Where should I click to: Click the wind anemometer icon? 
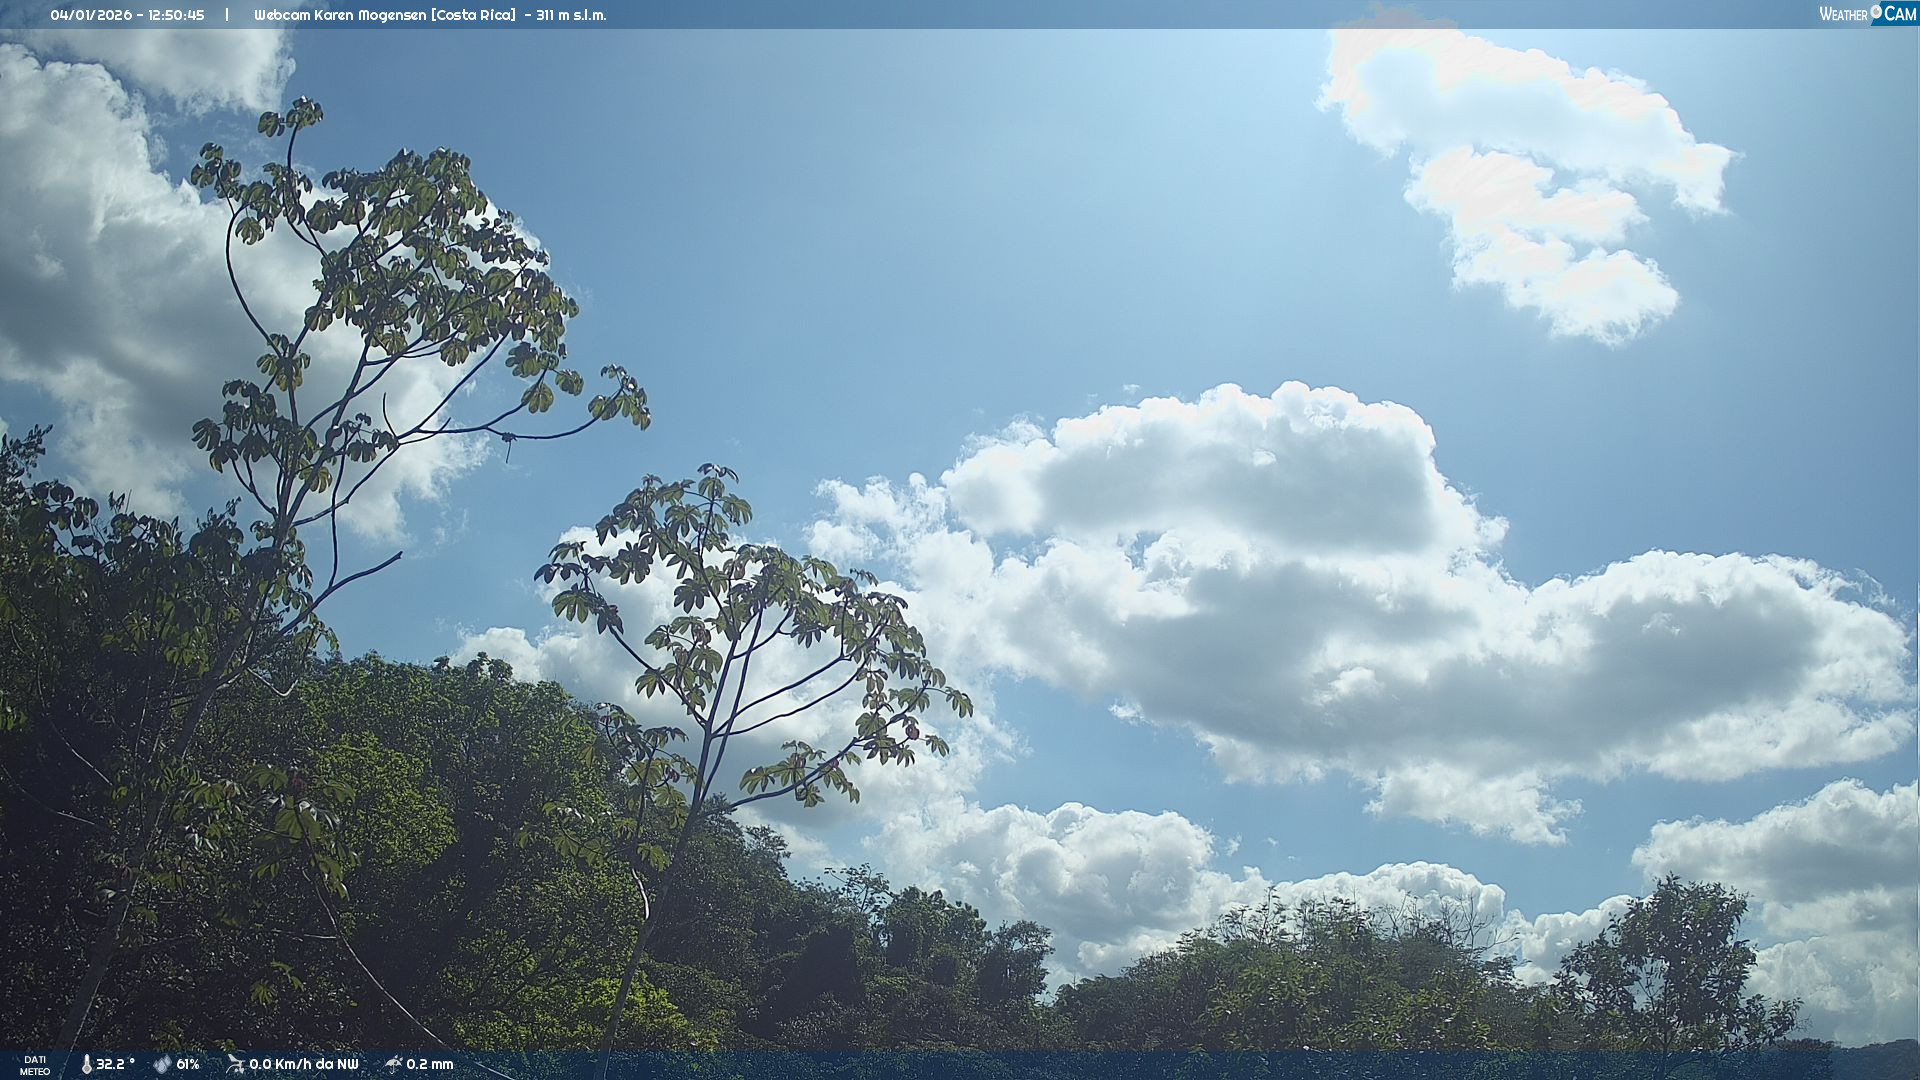pos(235,1064)
